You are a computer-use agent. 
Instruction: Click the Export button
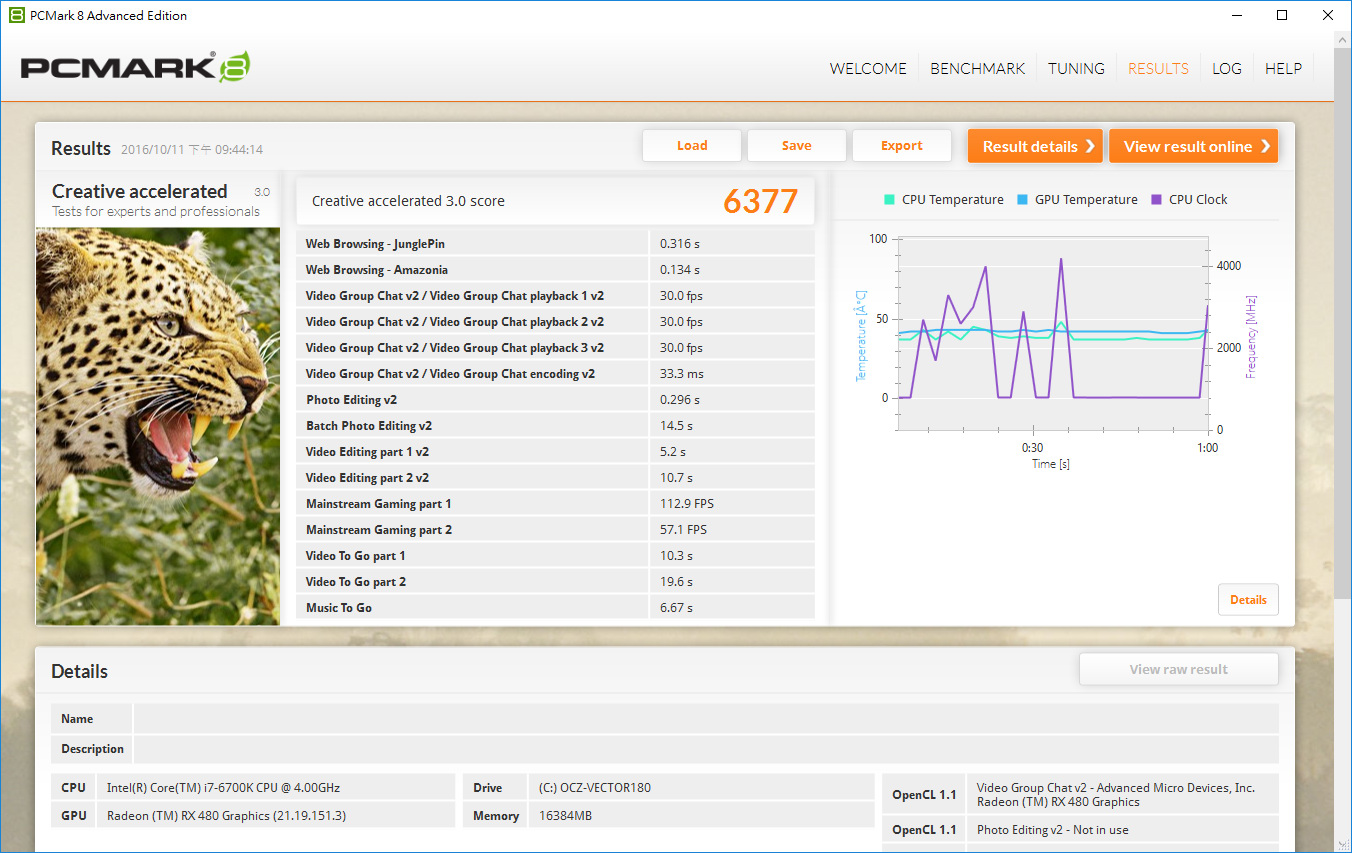[901, 146]
